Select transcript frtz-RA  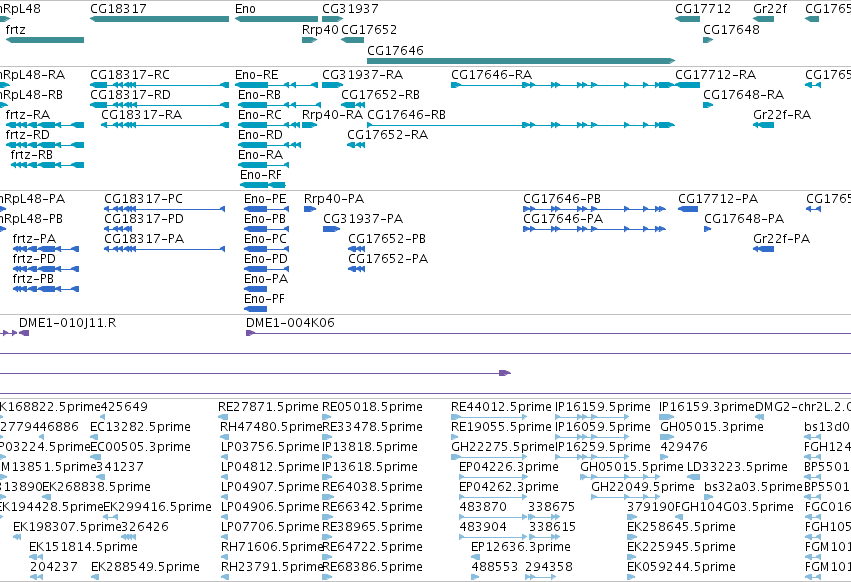pos(45,125)
